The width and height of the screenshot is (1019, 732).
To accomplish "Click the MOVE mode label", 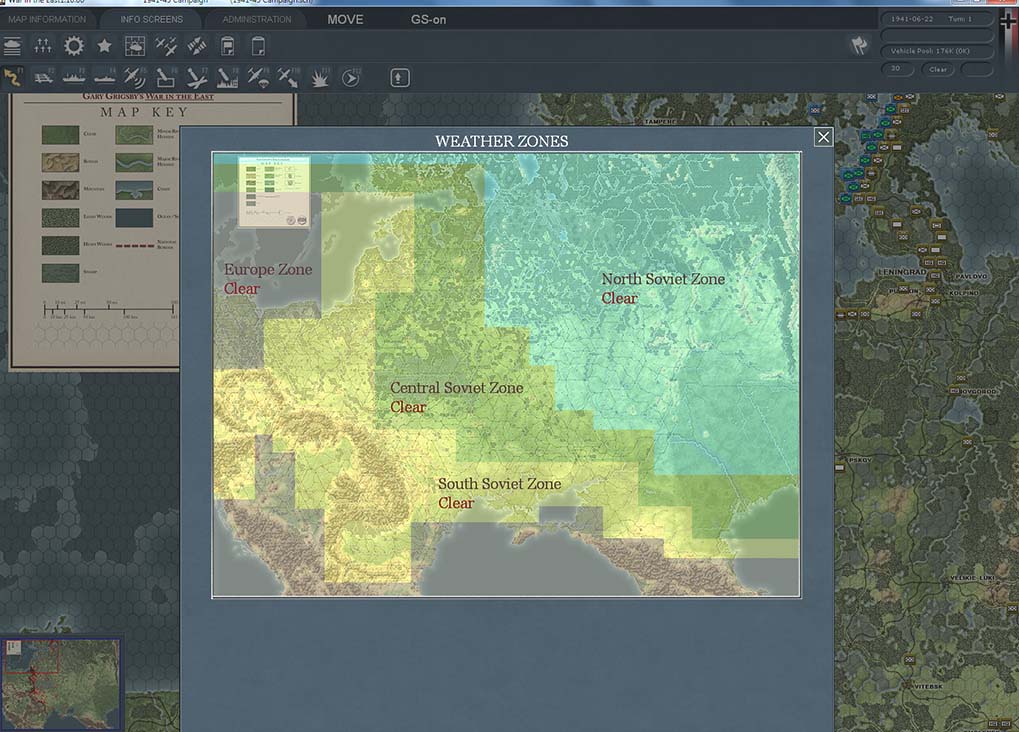I will pyautogui.click(x=345, y=20).
